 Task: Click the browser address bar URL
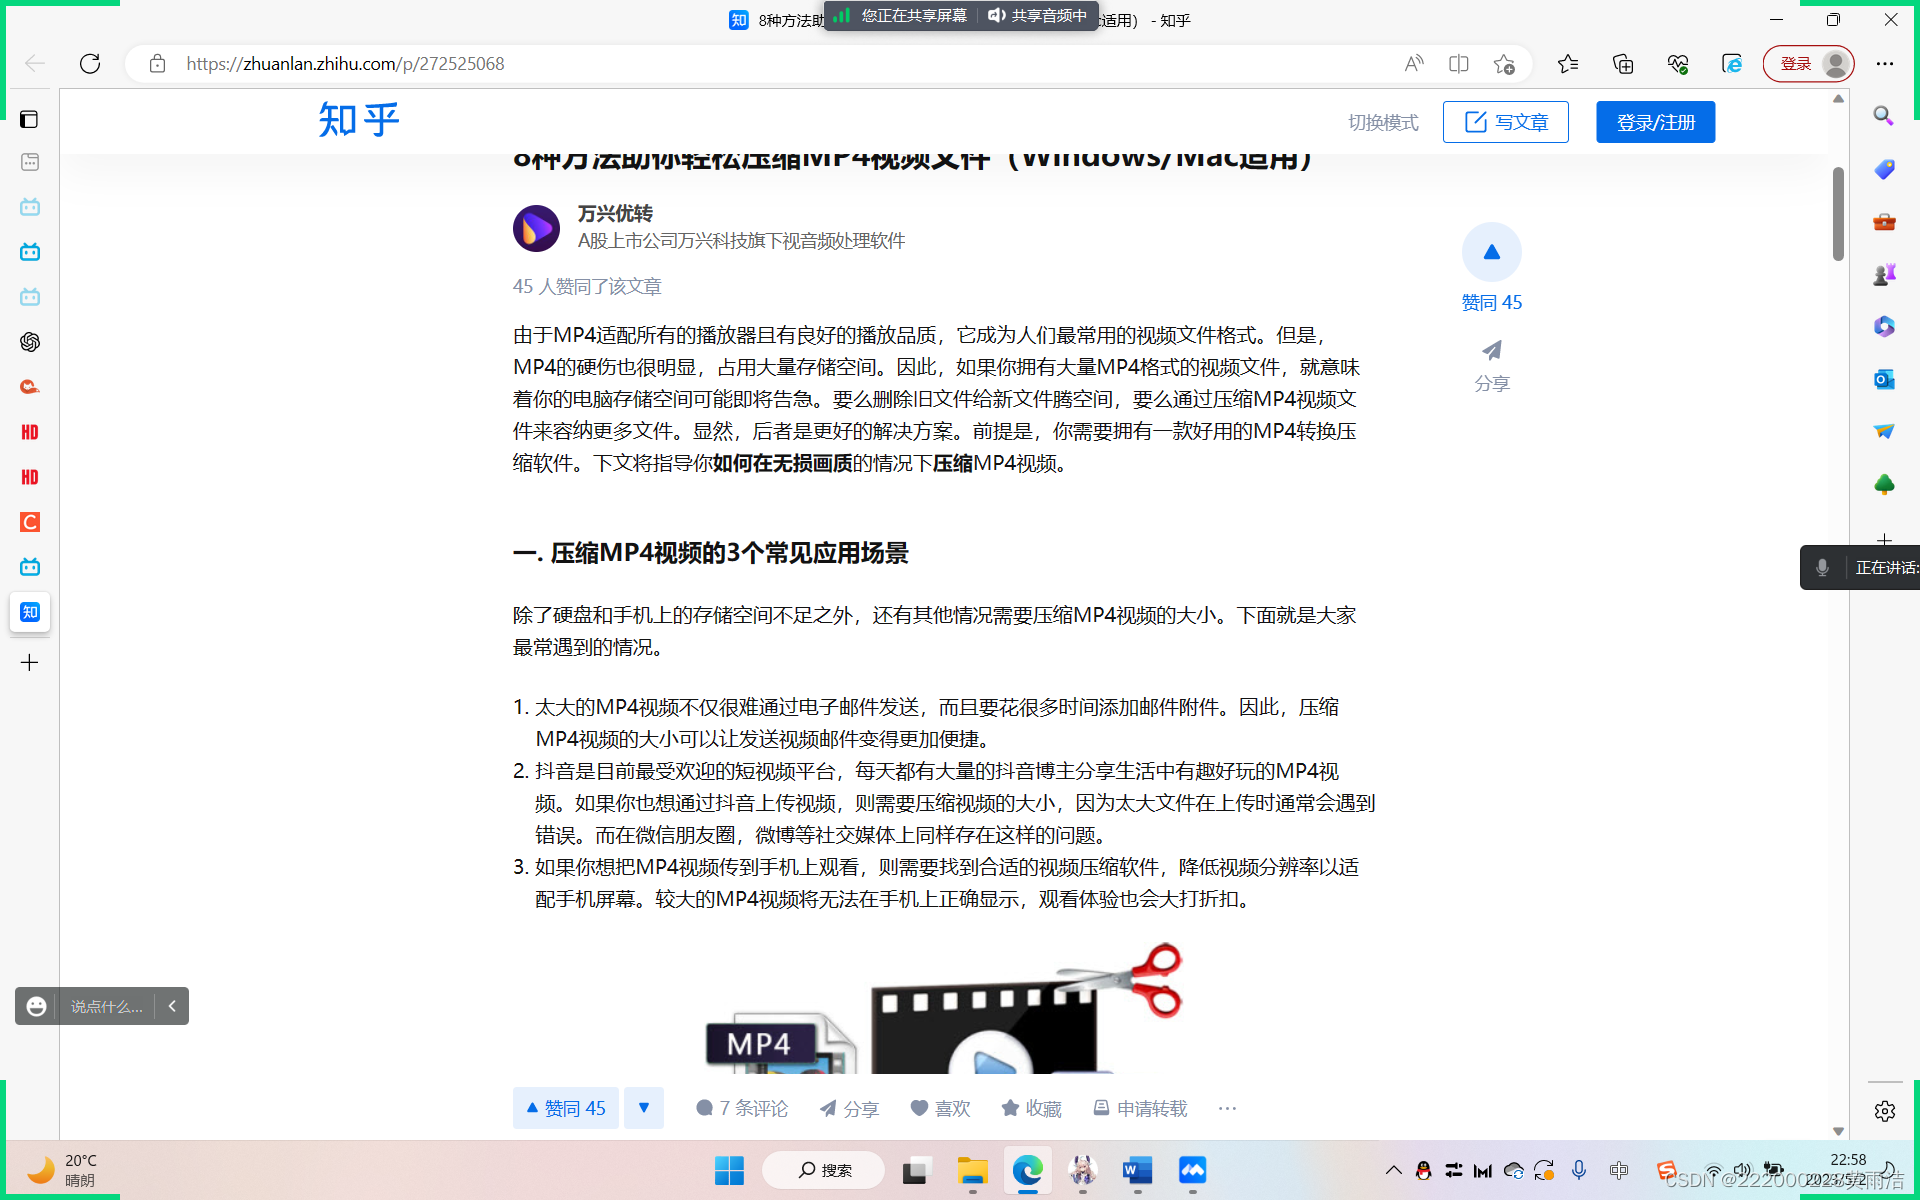[345, 64]
